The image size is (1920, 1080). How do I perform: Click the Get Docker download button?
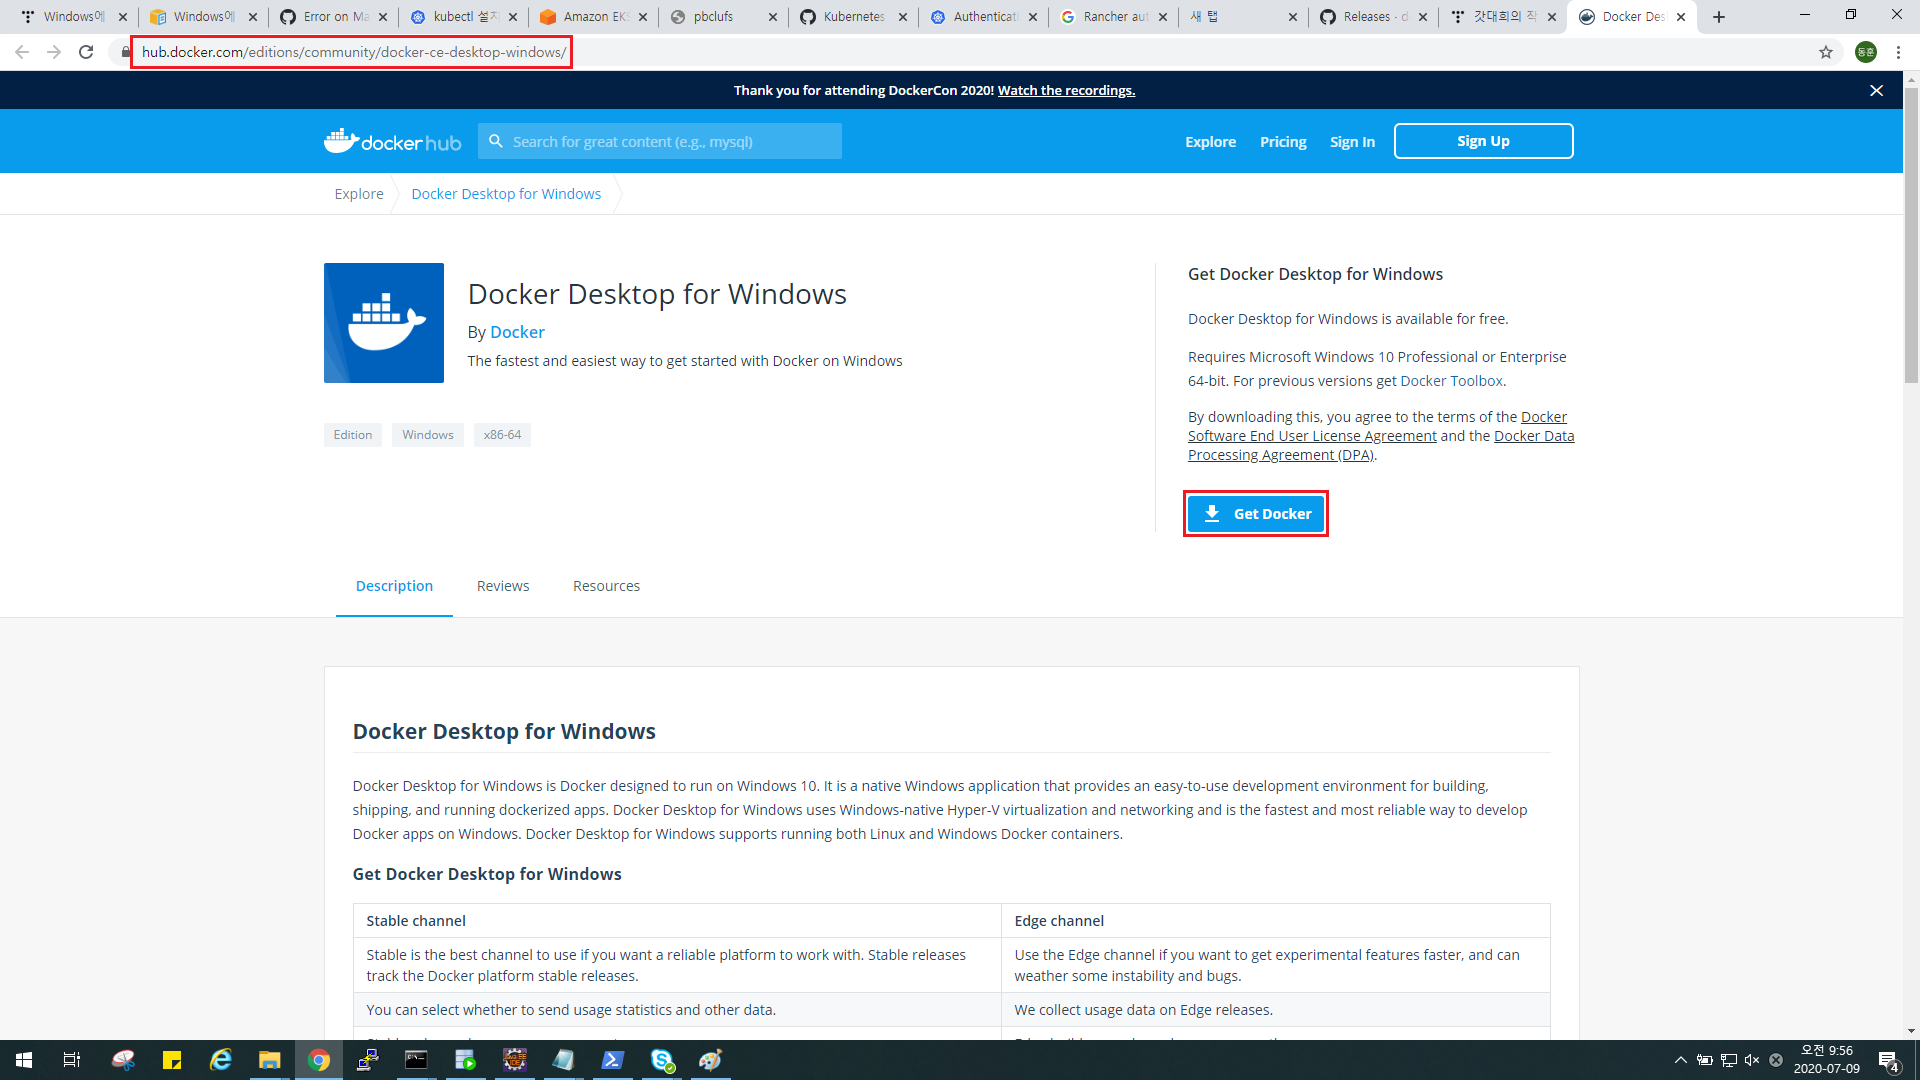[1255, 514]
